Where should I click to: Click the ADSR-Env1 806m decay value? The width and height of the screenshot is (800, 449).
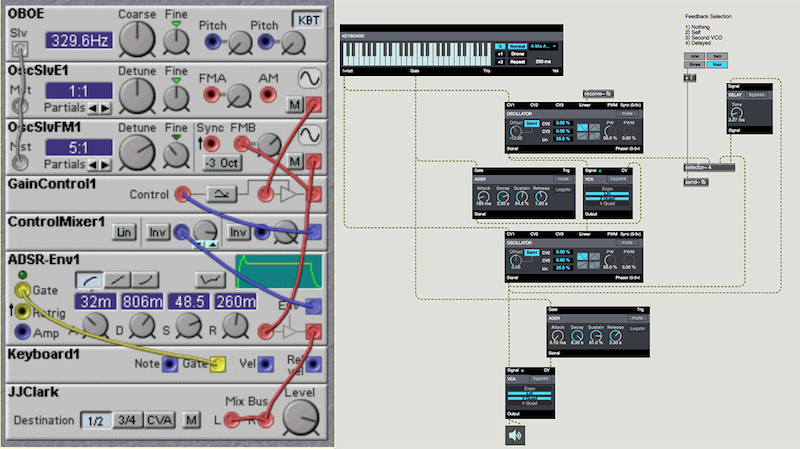click(x=142, y=302)
